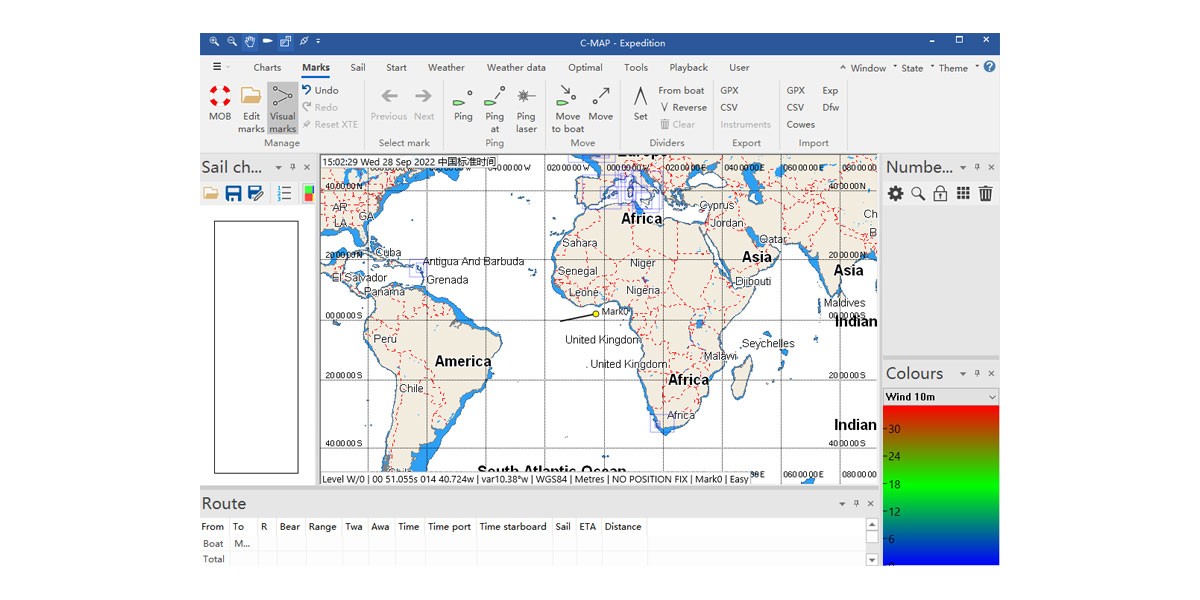
Task: Choose the Ping laser tool
Action: point(526,96)
